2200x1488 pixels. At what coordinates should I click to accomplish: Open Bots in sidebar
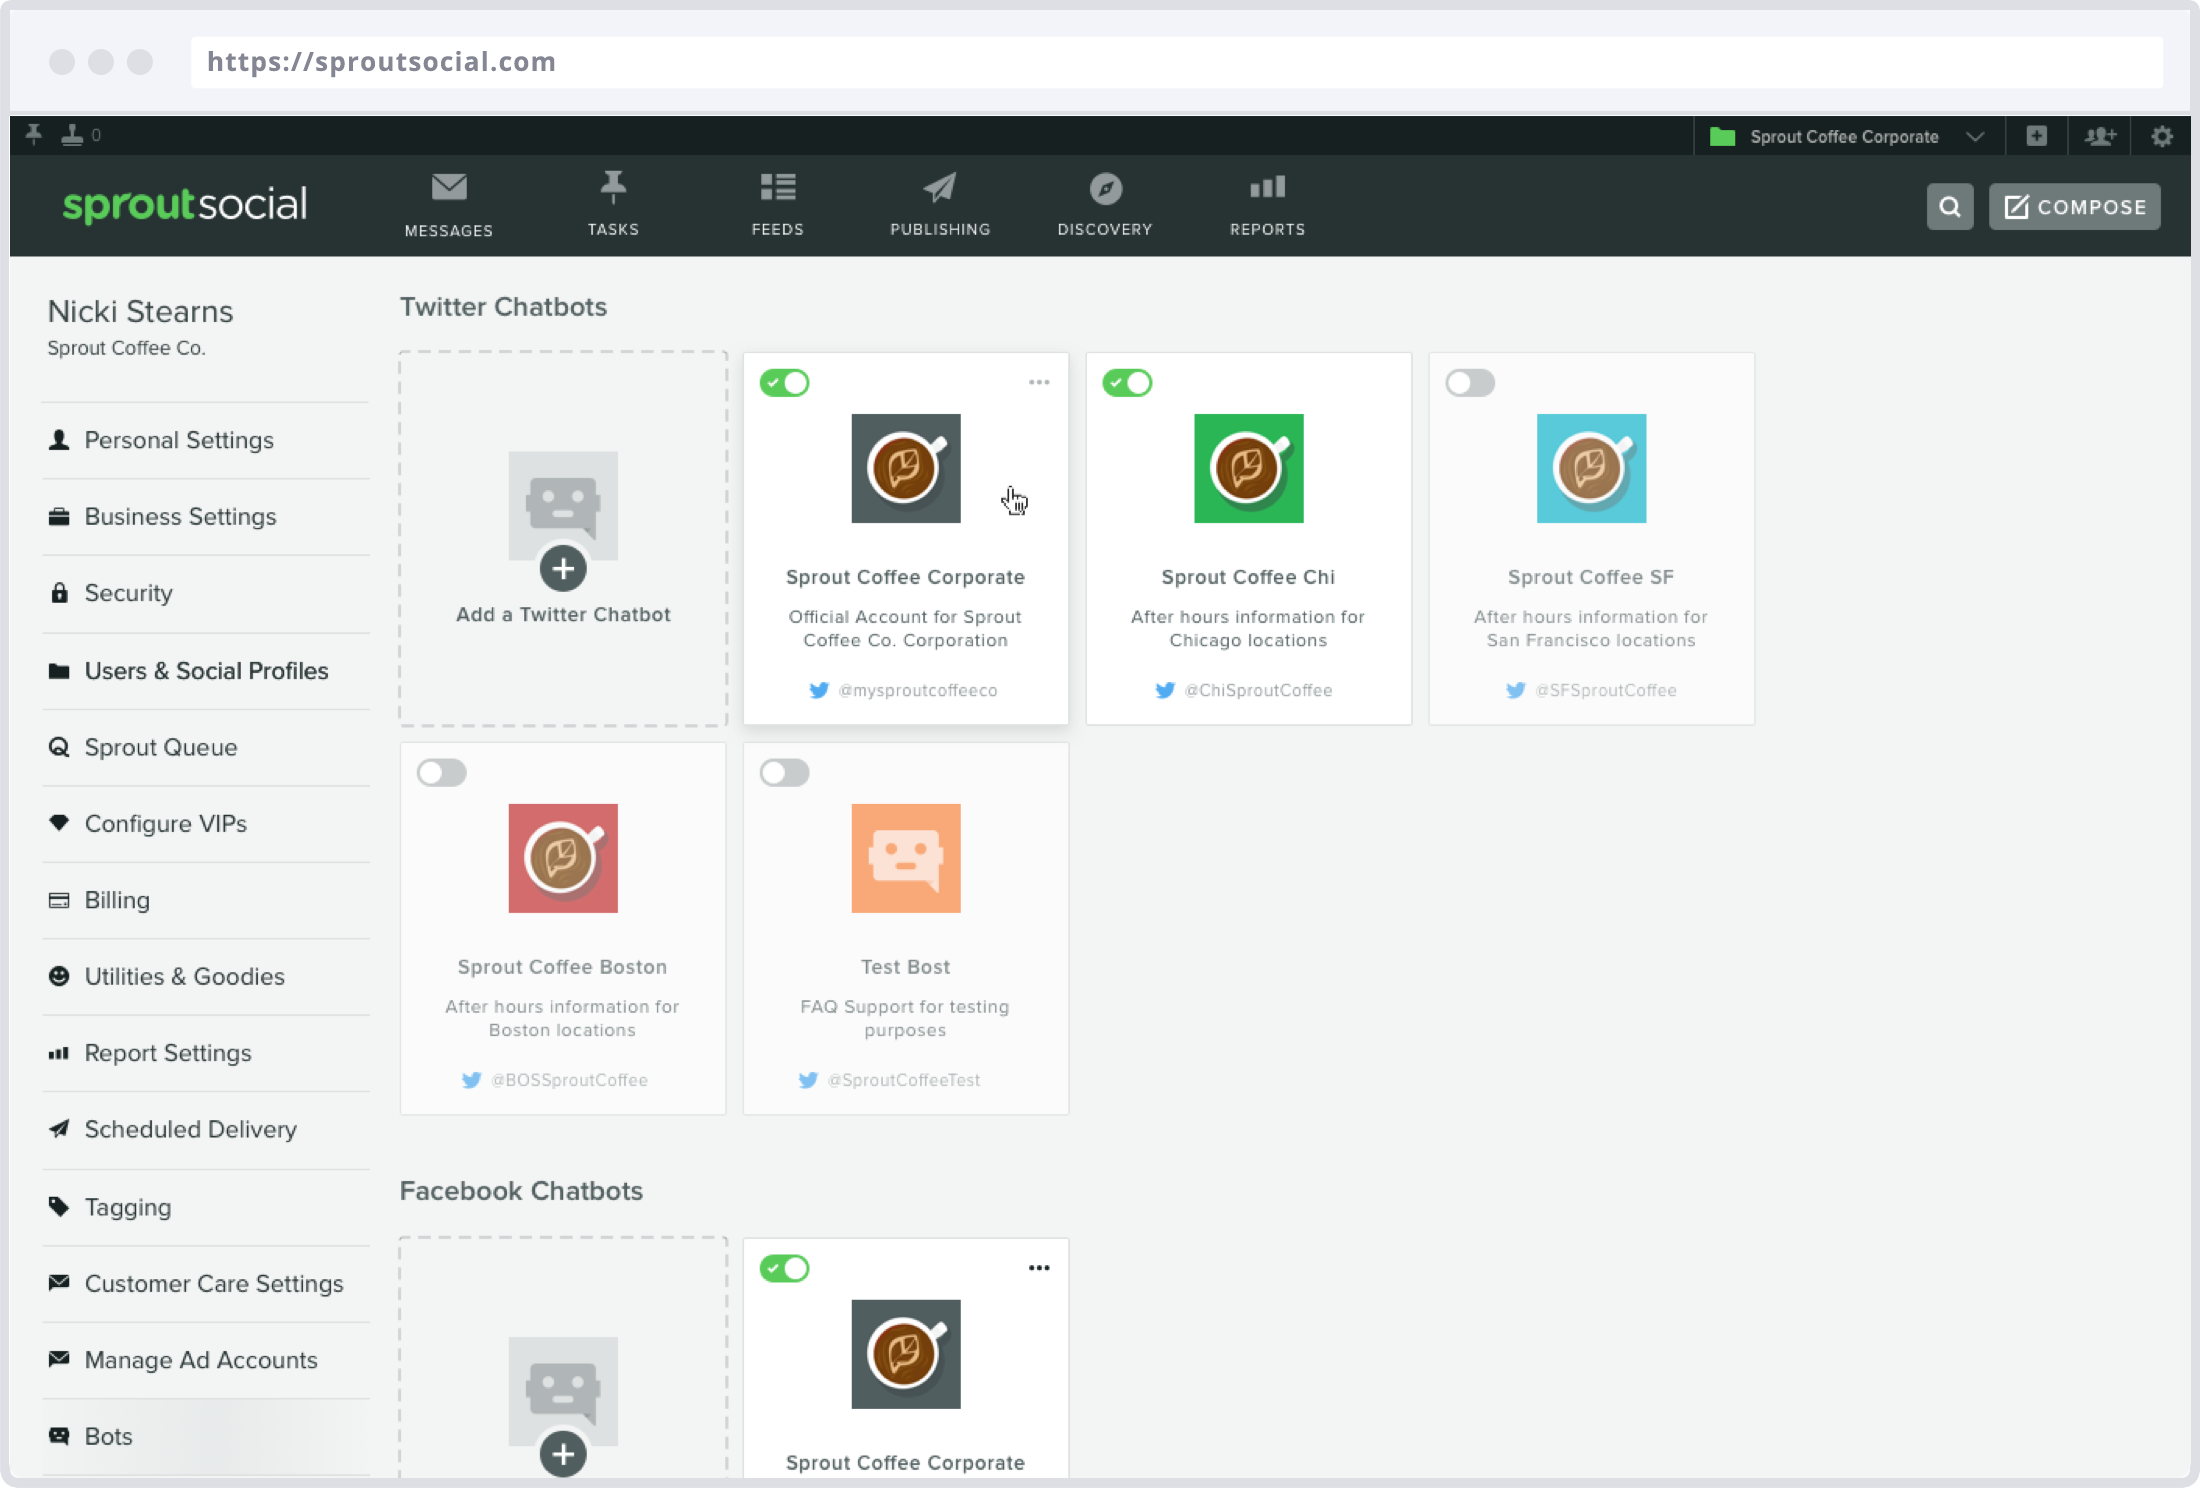click(206, 1437)
